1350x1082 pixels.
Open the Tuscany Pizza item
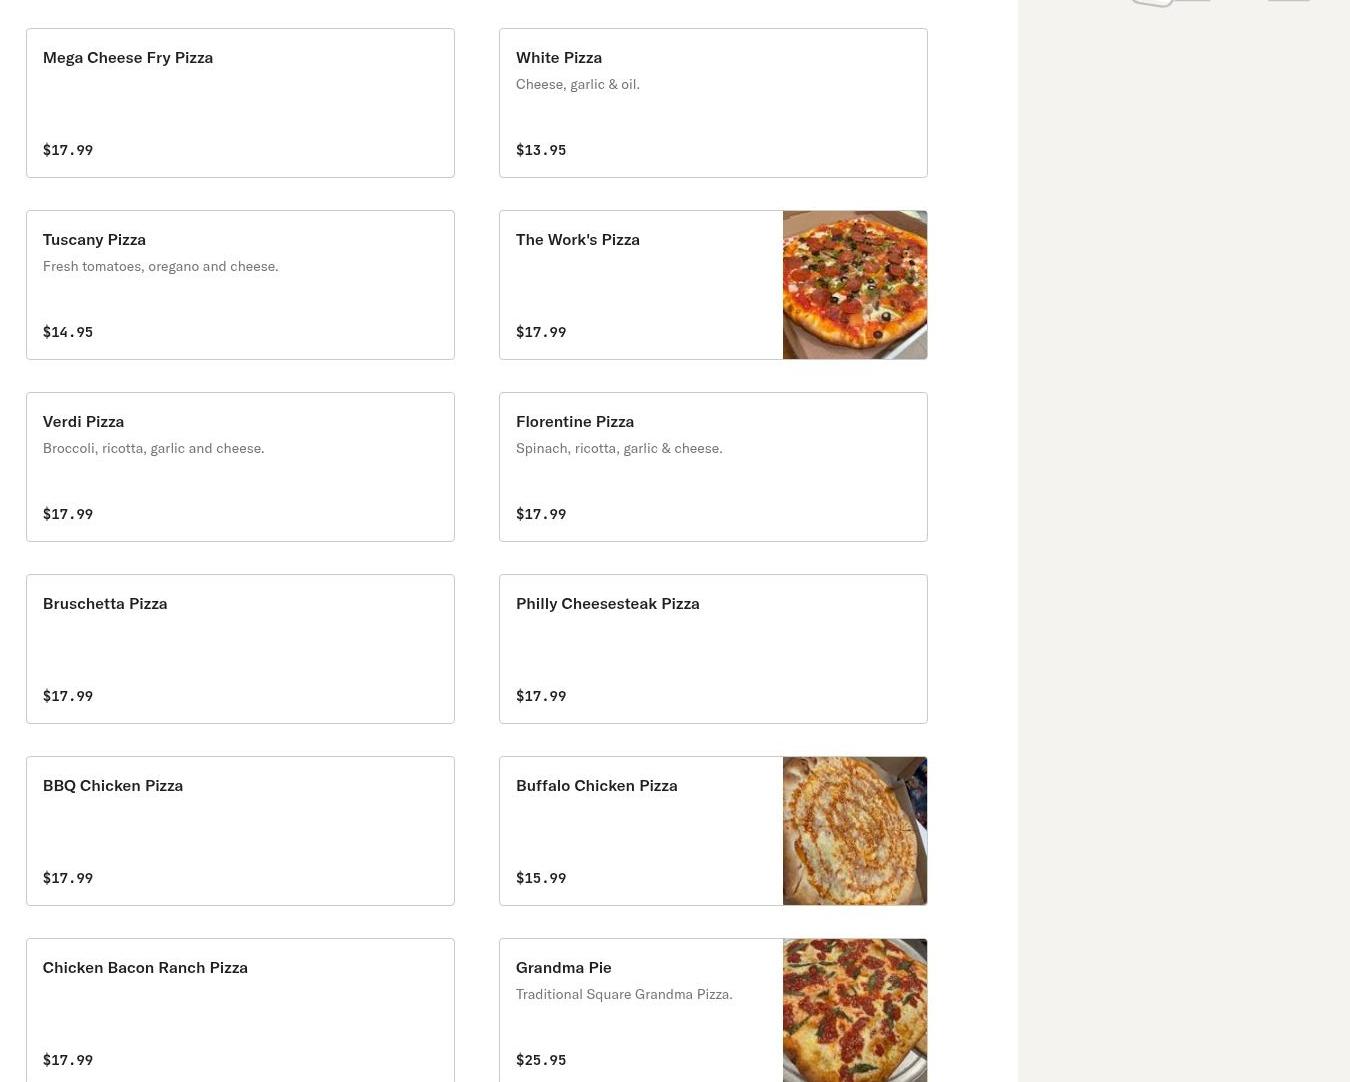(x=240, y=285)
